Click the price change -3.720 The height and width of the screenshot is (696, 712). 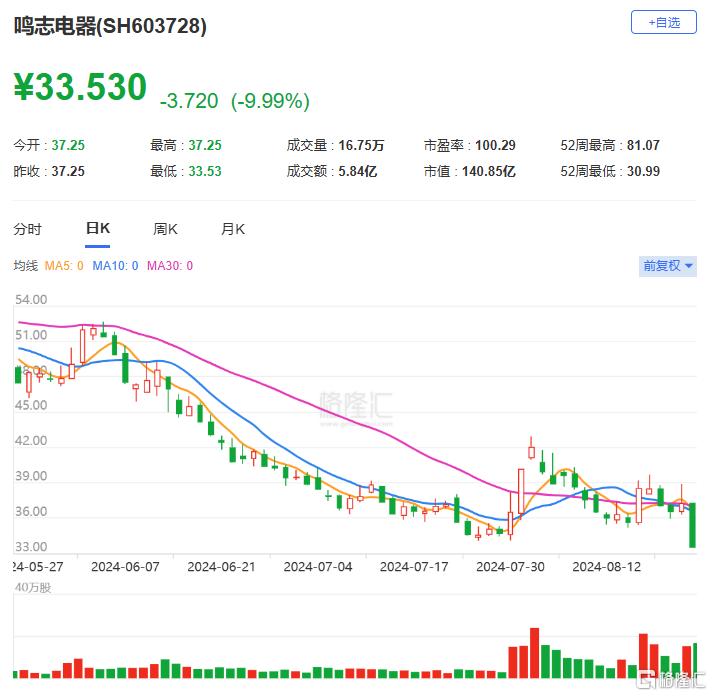(189, 101)
